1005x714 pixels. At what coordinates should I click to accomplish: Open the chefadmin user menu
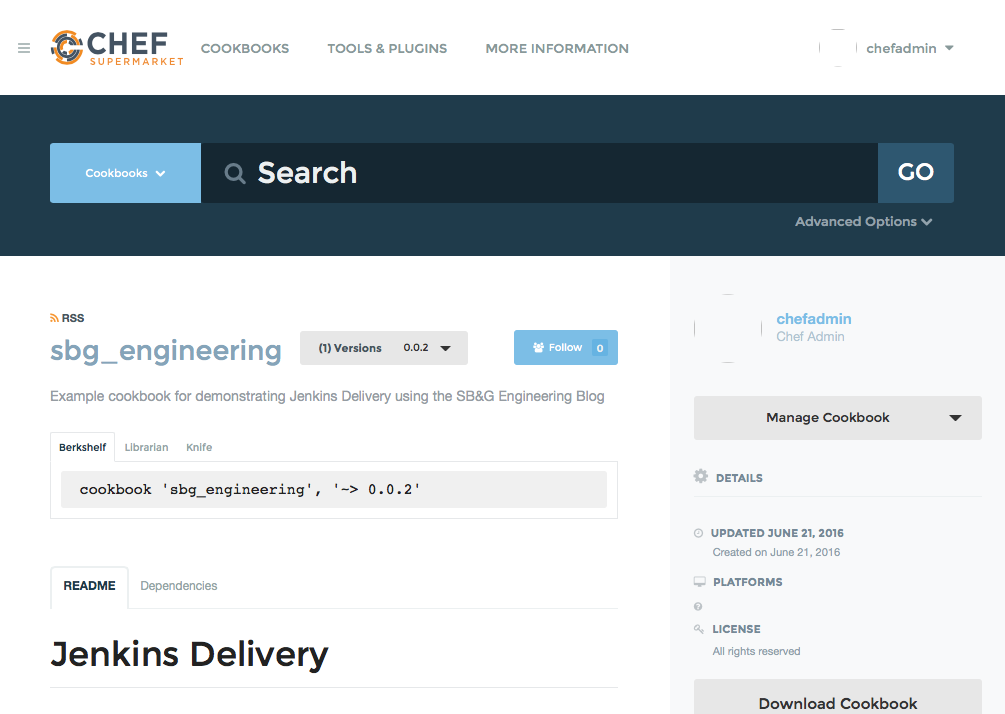click(x=910, y=49)
